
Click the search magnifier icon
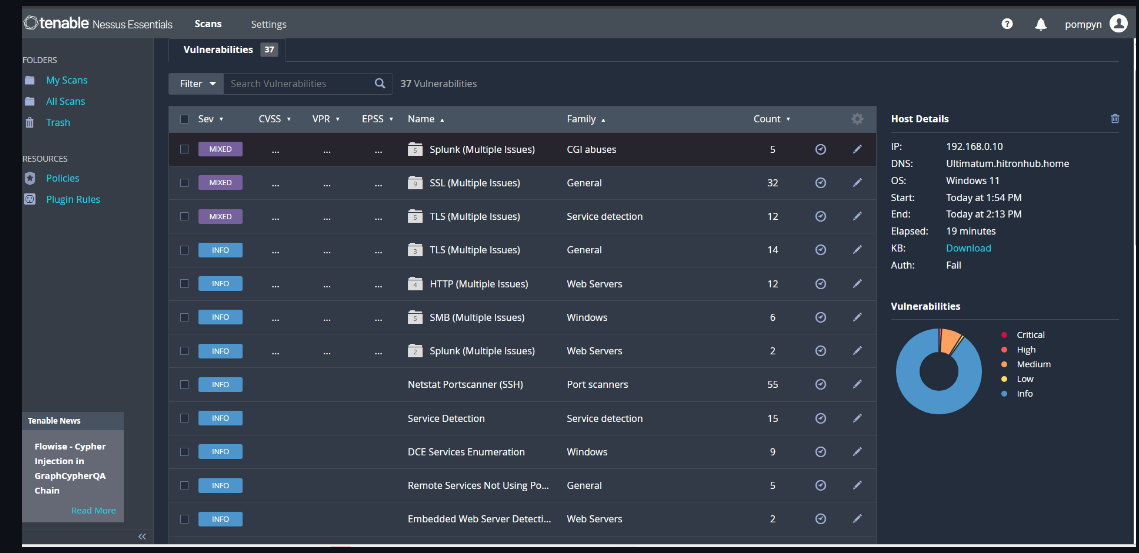point(380,84)
